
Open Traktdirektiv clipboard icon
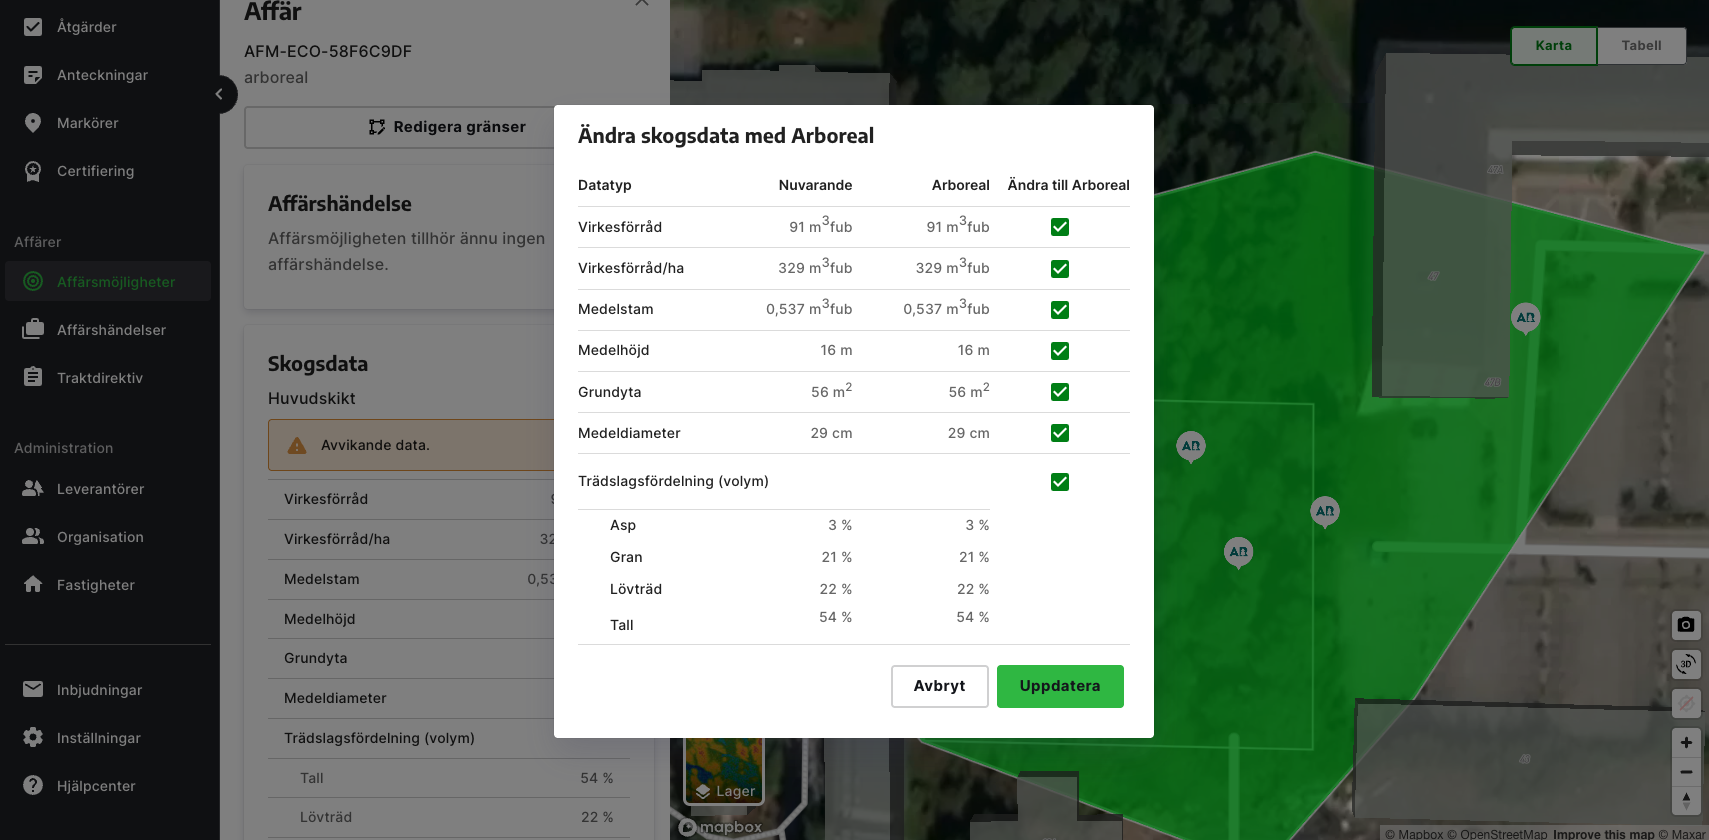33,377
